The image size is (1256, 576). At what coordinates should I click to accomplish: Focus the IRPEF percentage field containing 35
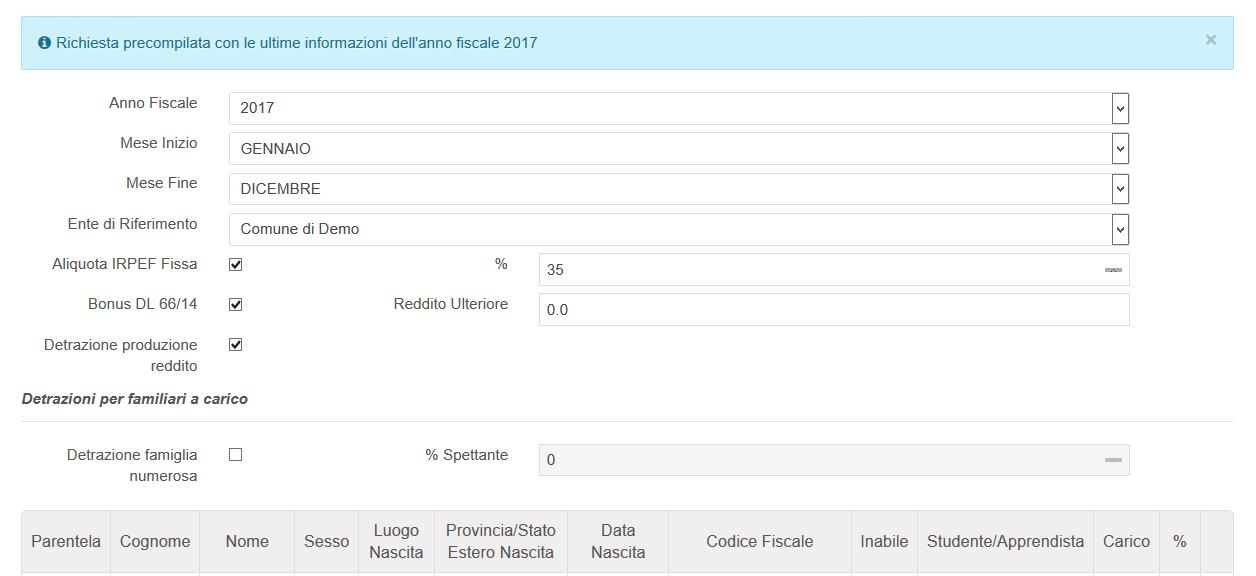click(x=820, y=270)
